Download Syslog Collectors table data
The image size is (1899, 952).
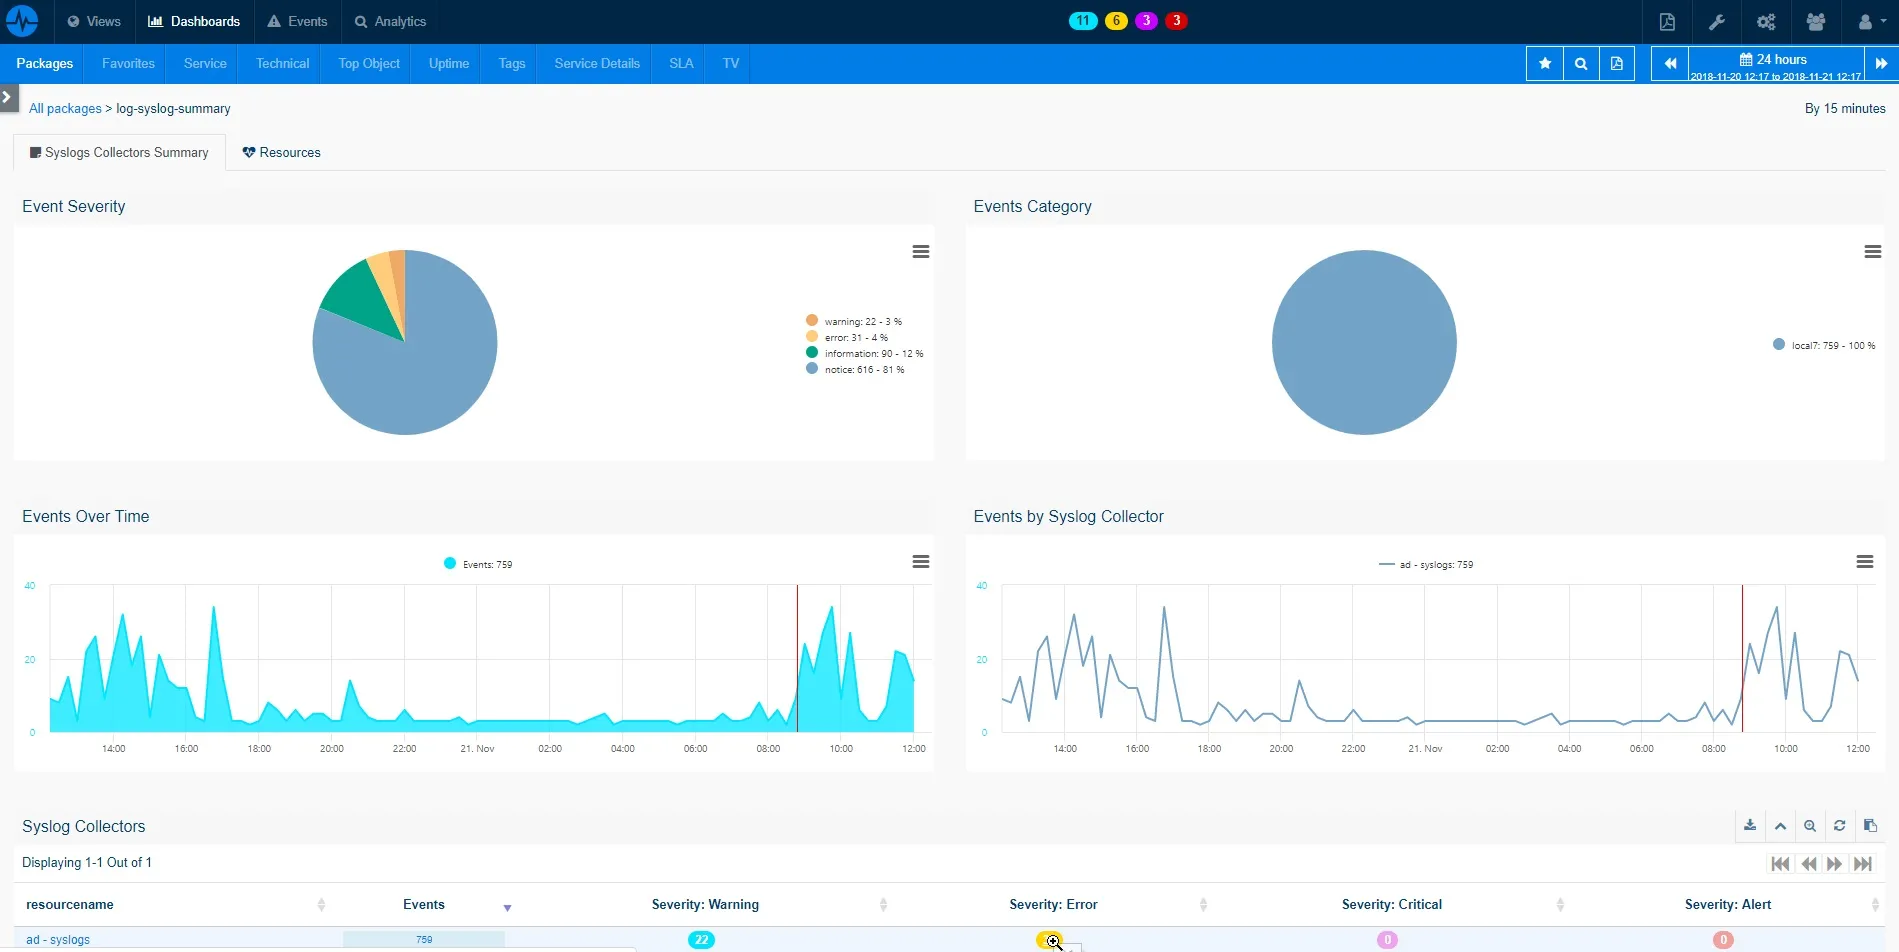1749,826
